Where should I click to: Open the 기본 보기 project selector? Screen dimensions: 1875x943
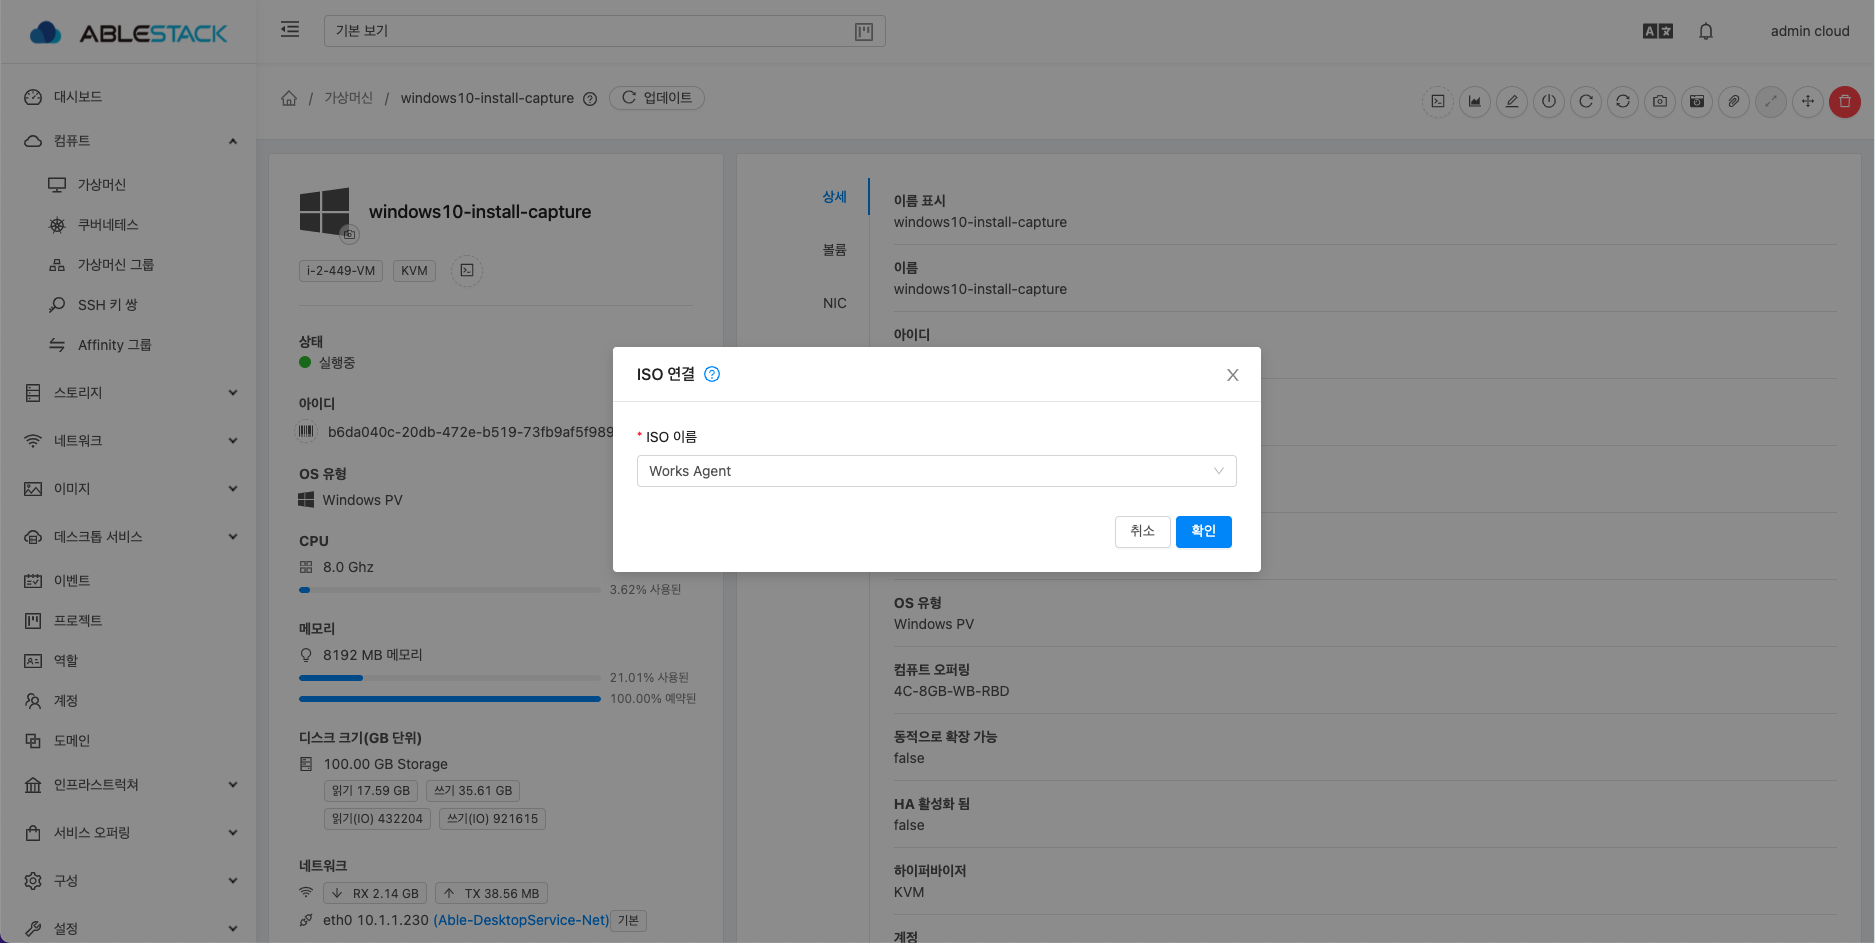604,31
